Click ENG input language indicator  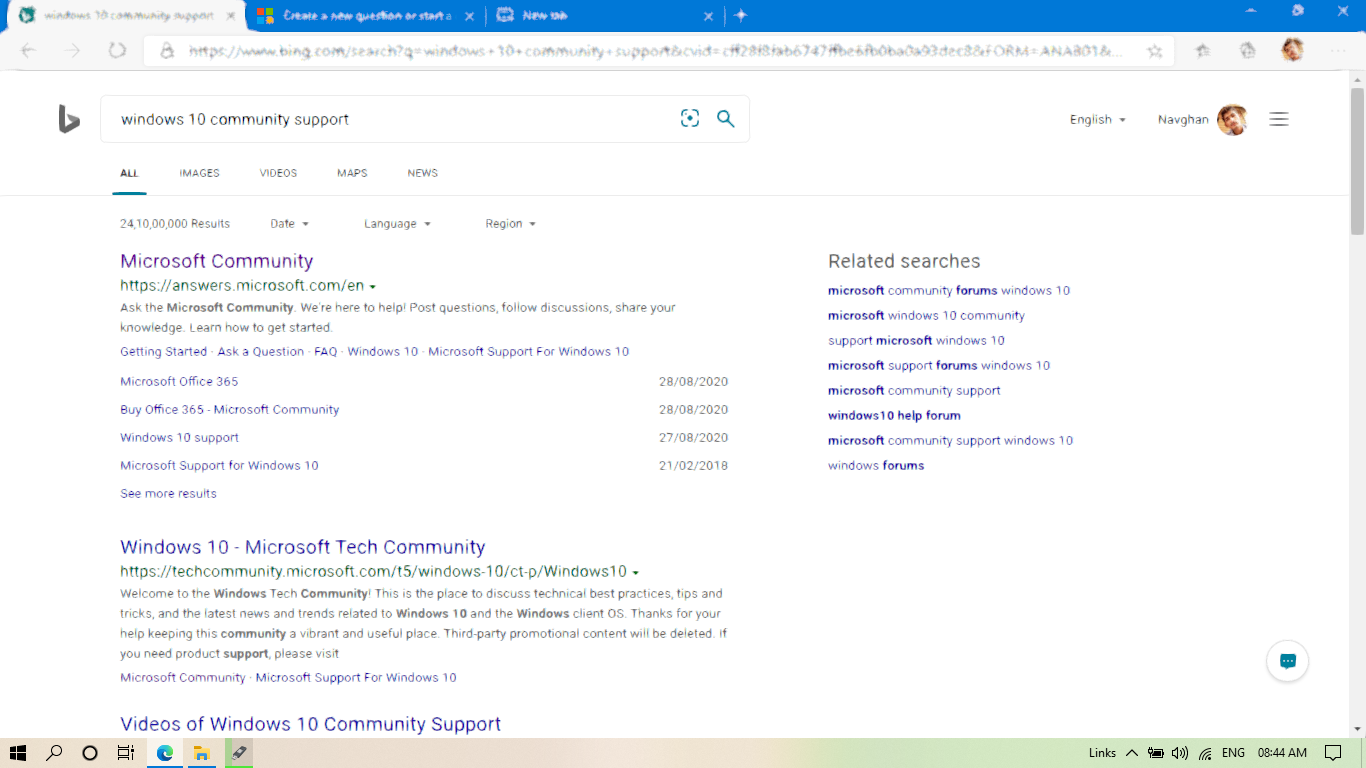[x=1233, y=753]
